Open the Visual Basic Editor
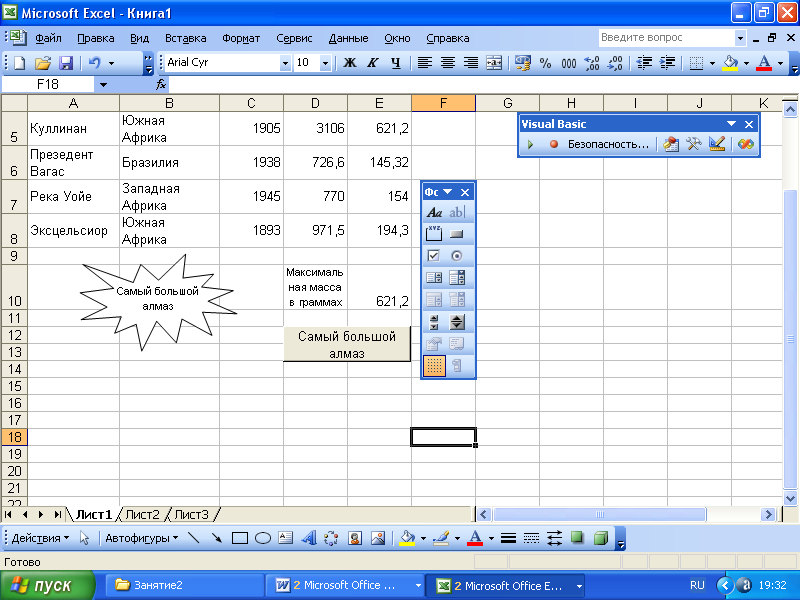The height and width of the screenshot is (600, 800). (x=670, y=144)
